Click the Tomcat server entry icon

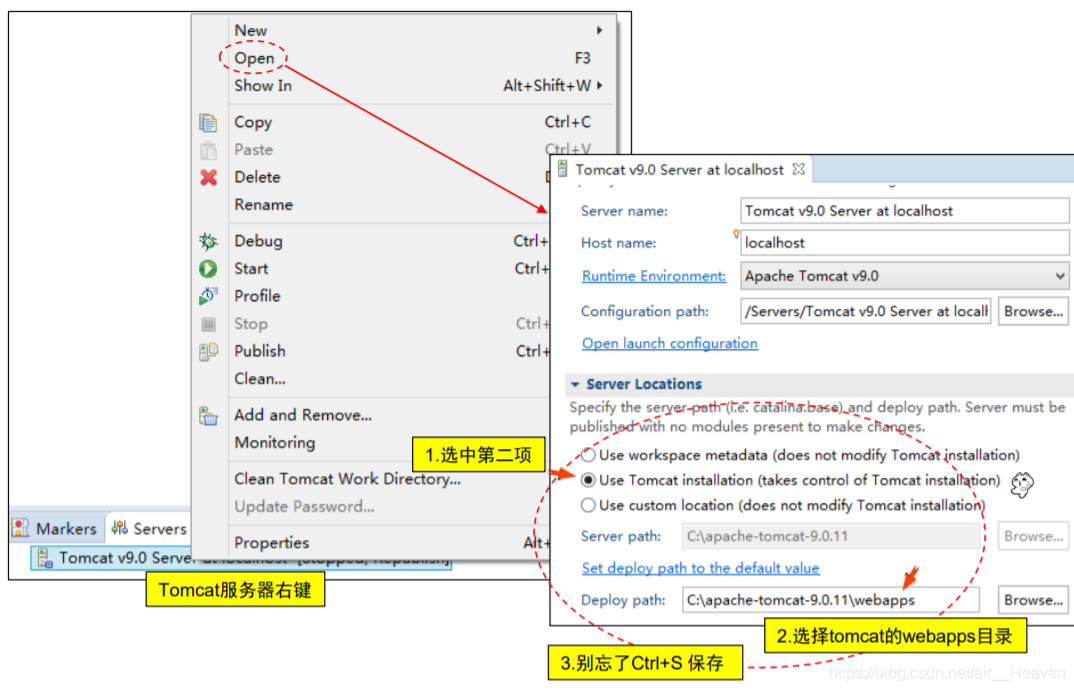click(x=45, y=558)
